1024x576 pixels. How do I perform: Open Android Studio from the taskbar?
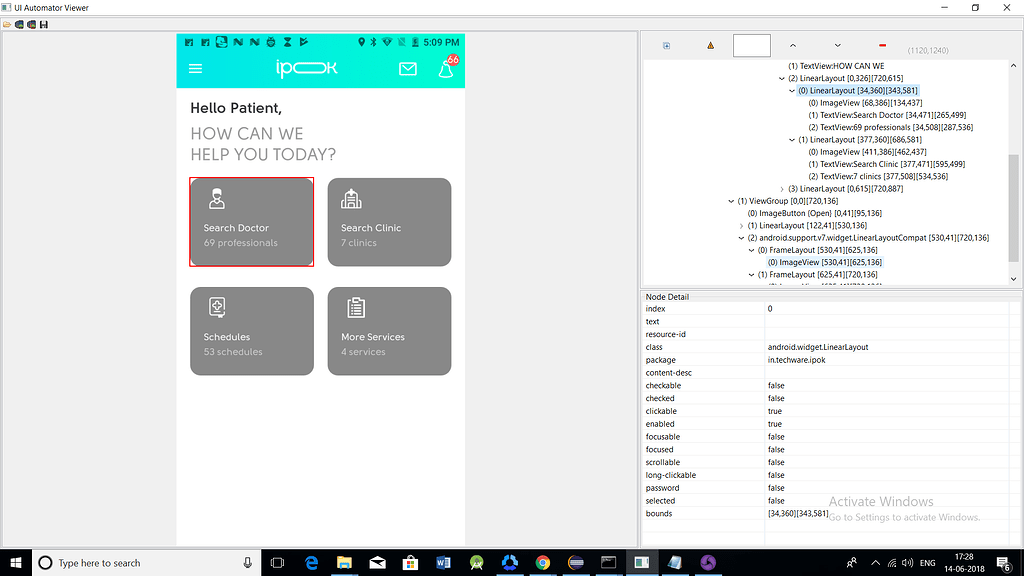[477, 563]
